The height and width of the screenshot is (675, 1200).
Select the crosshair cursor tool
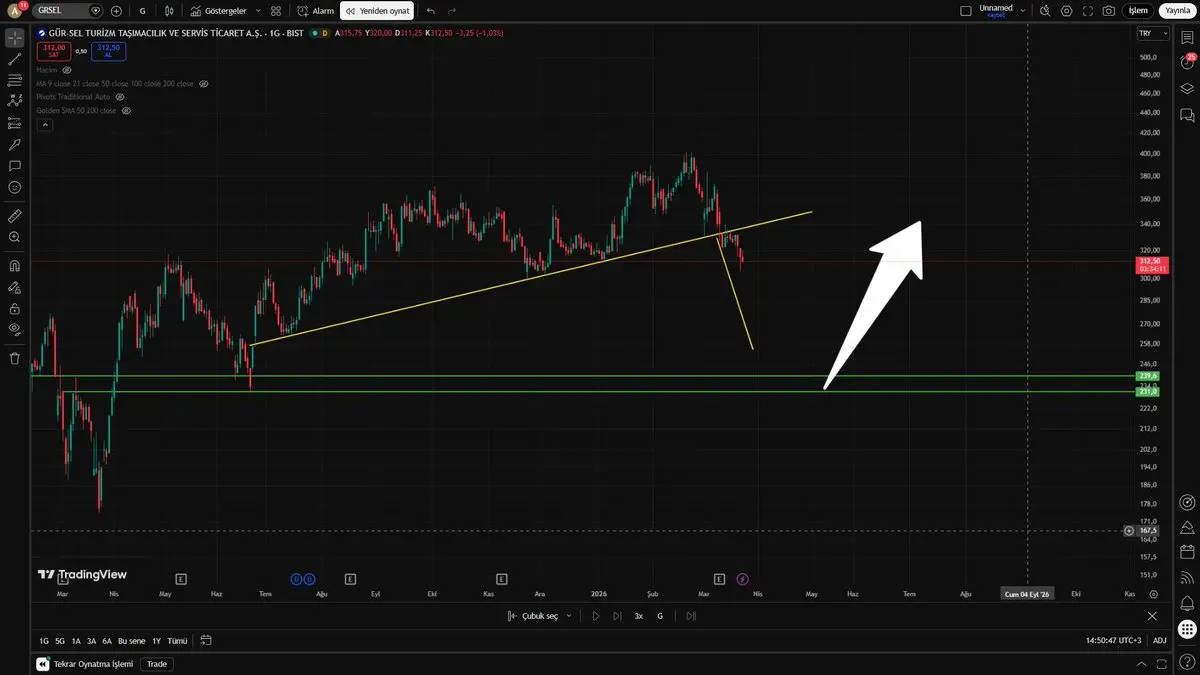coord(14,38)
